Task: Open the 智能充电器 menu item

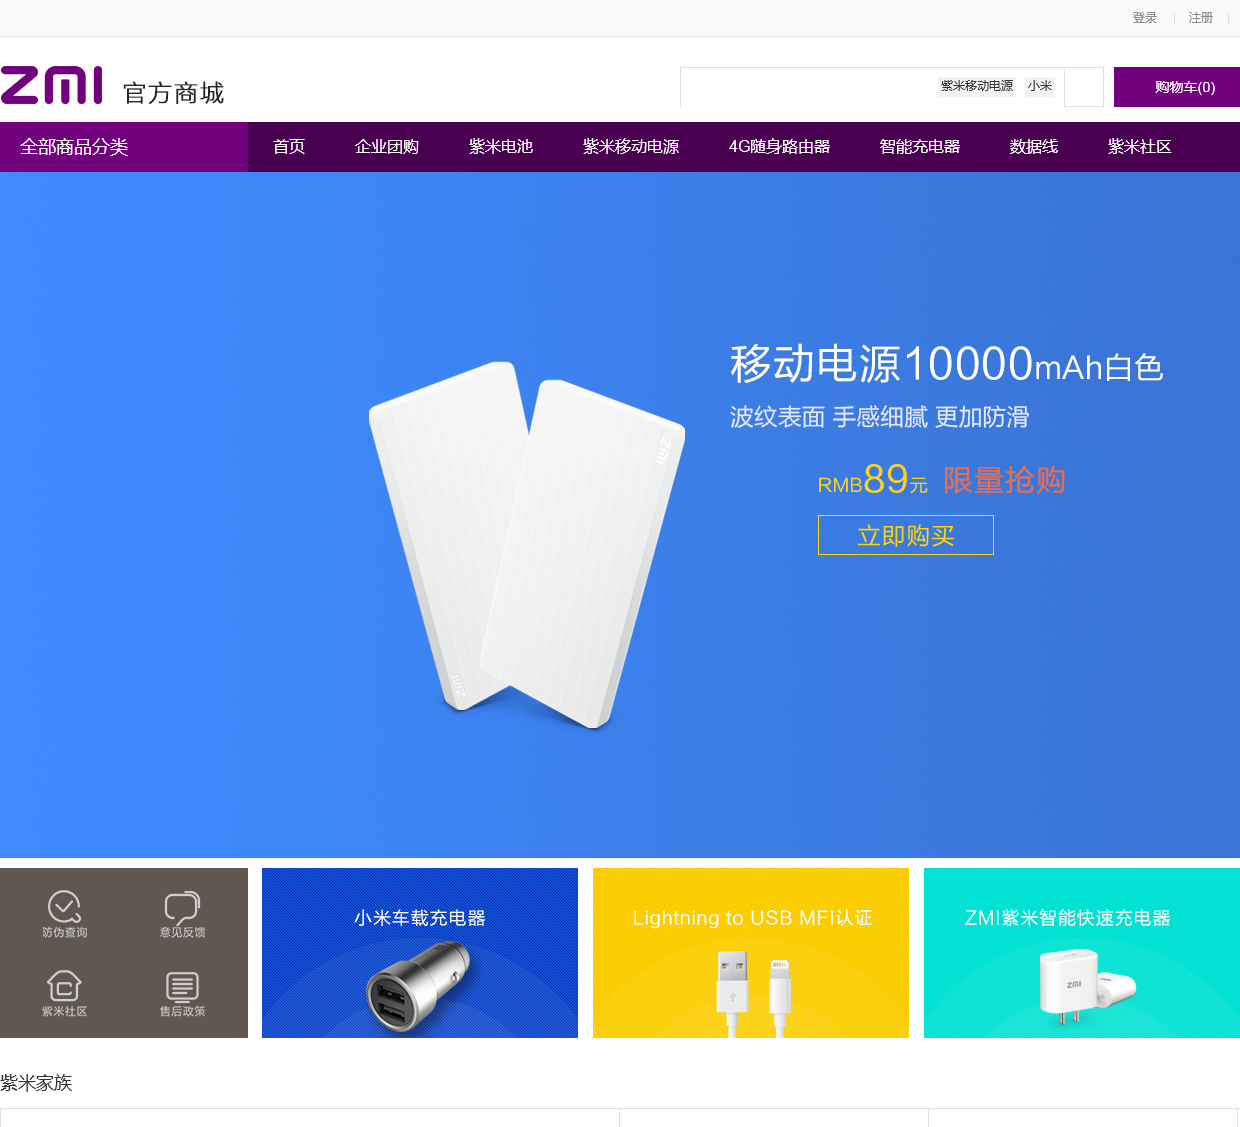Action: 920,147
